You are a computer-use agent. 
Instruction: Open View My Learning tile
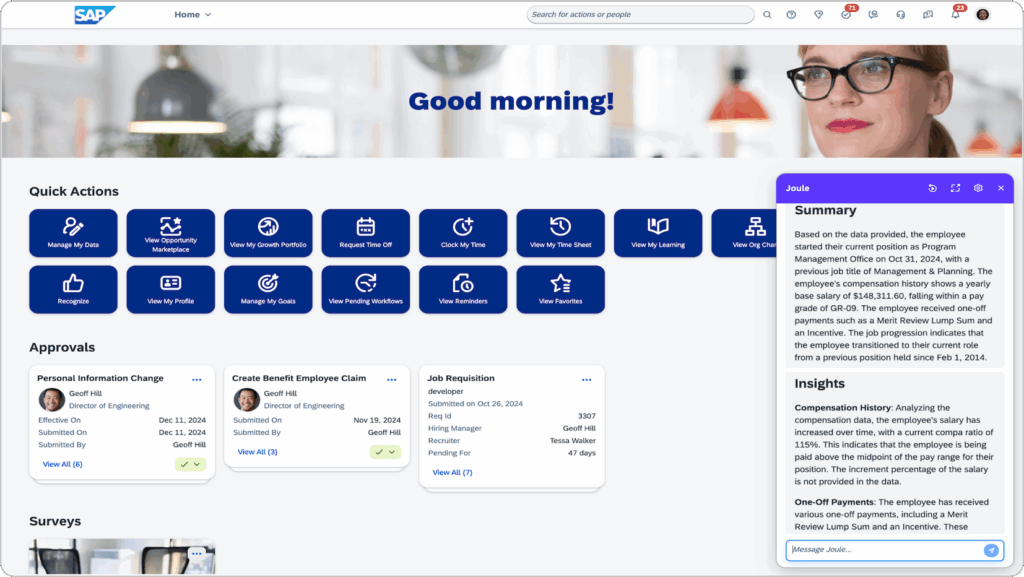(658, 233)
